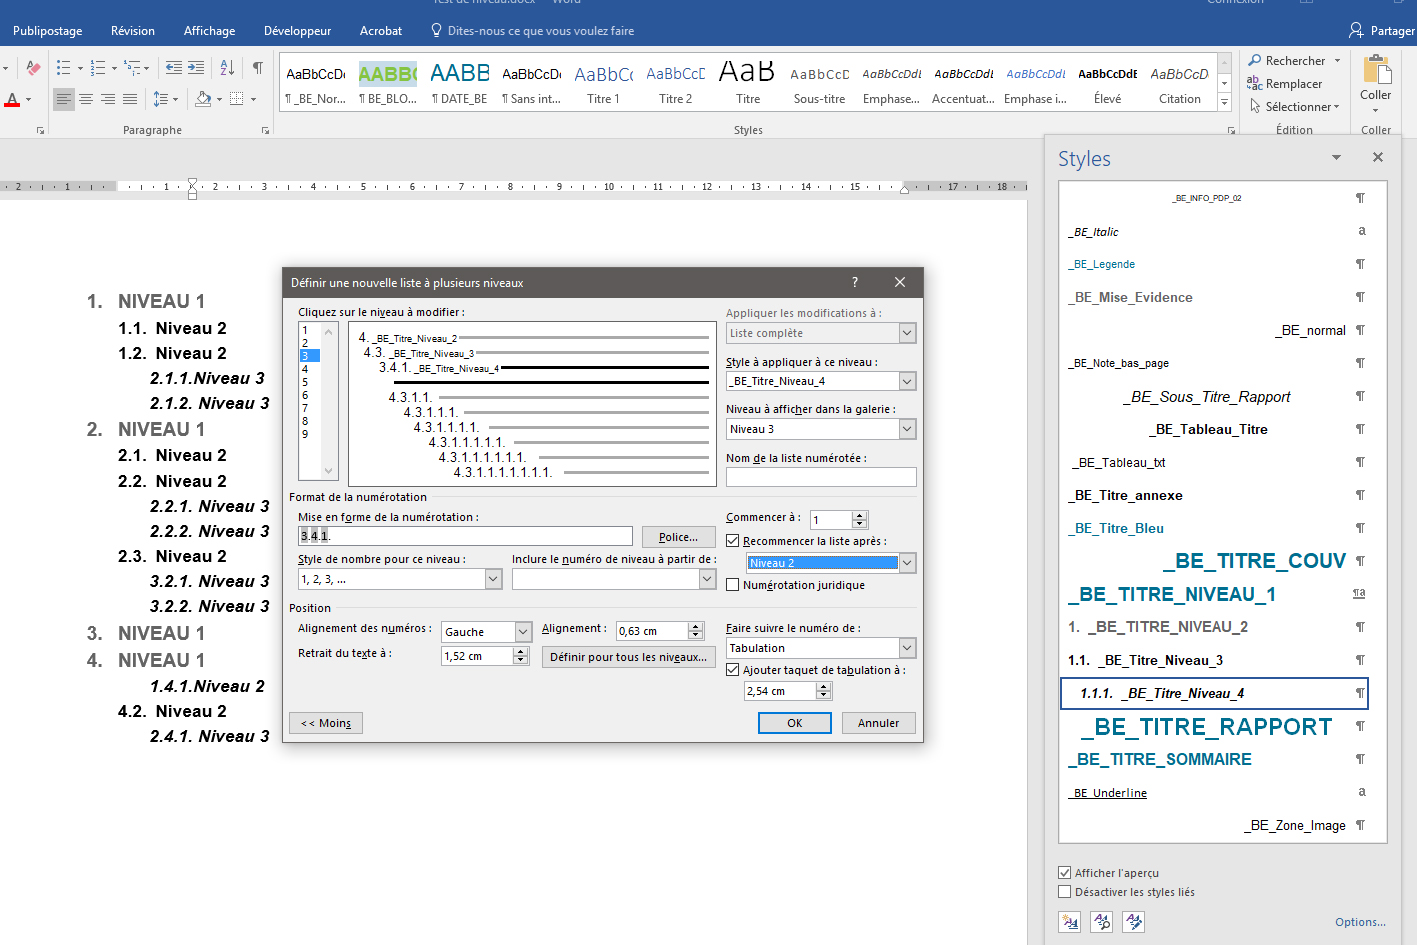
Task: Click the Partager share button
Action: pos(1381,31)
